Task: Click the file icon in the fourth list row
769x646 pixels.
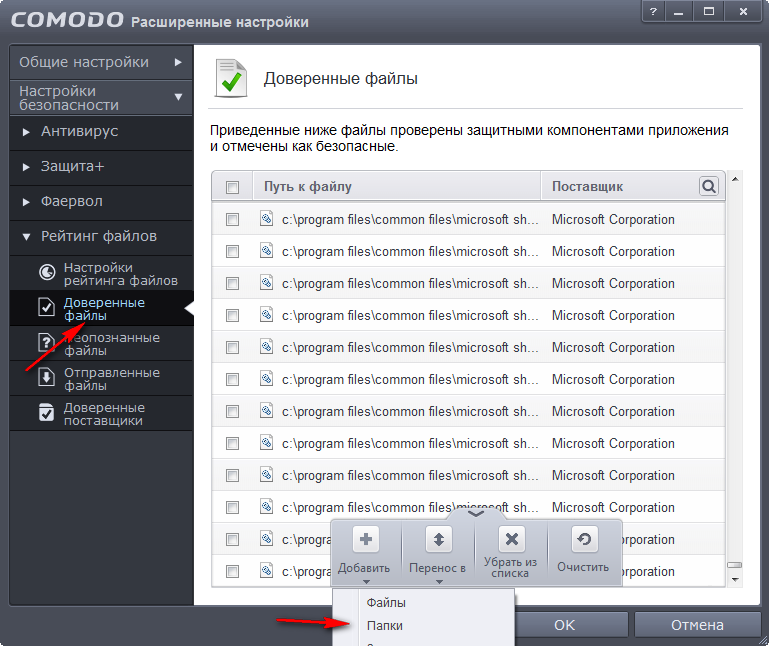Action: coord(266,314)
